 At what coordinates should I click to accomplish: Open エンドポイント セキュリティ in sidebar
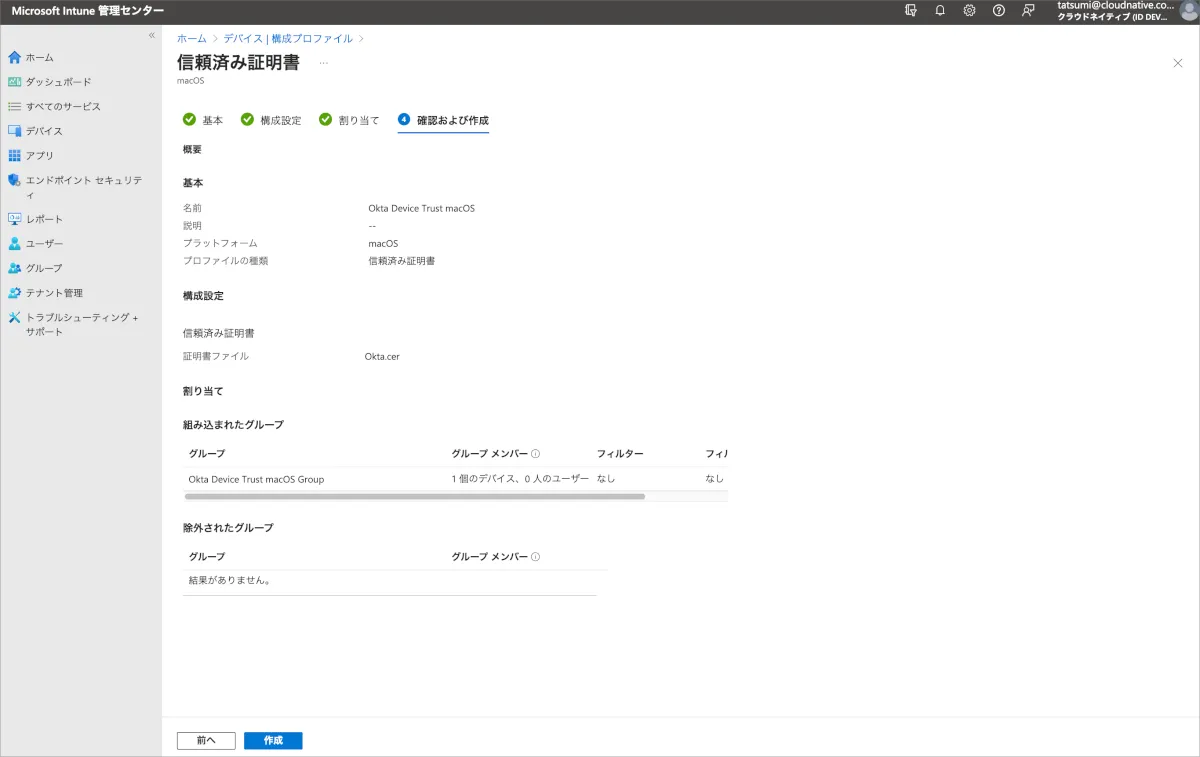coord(83,181)
